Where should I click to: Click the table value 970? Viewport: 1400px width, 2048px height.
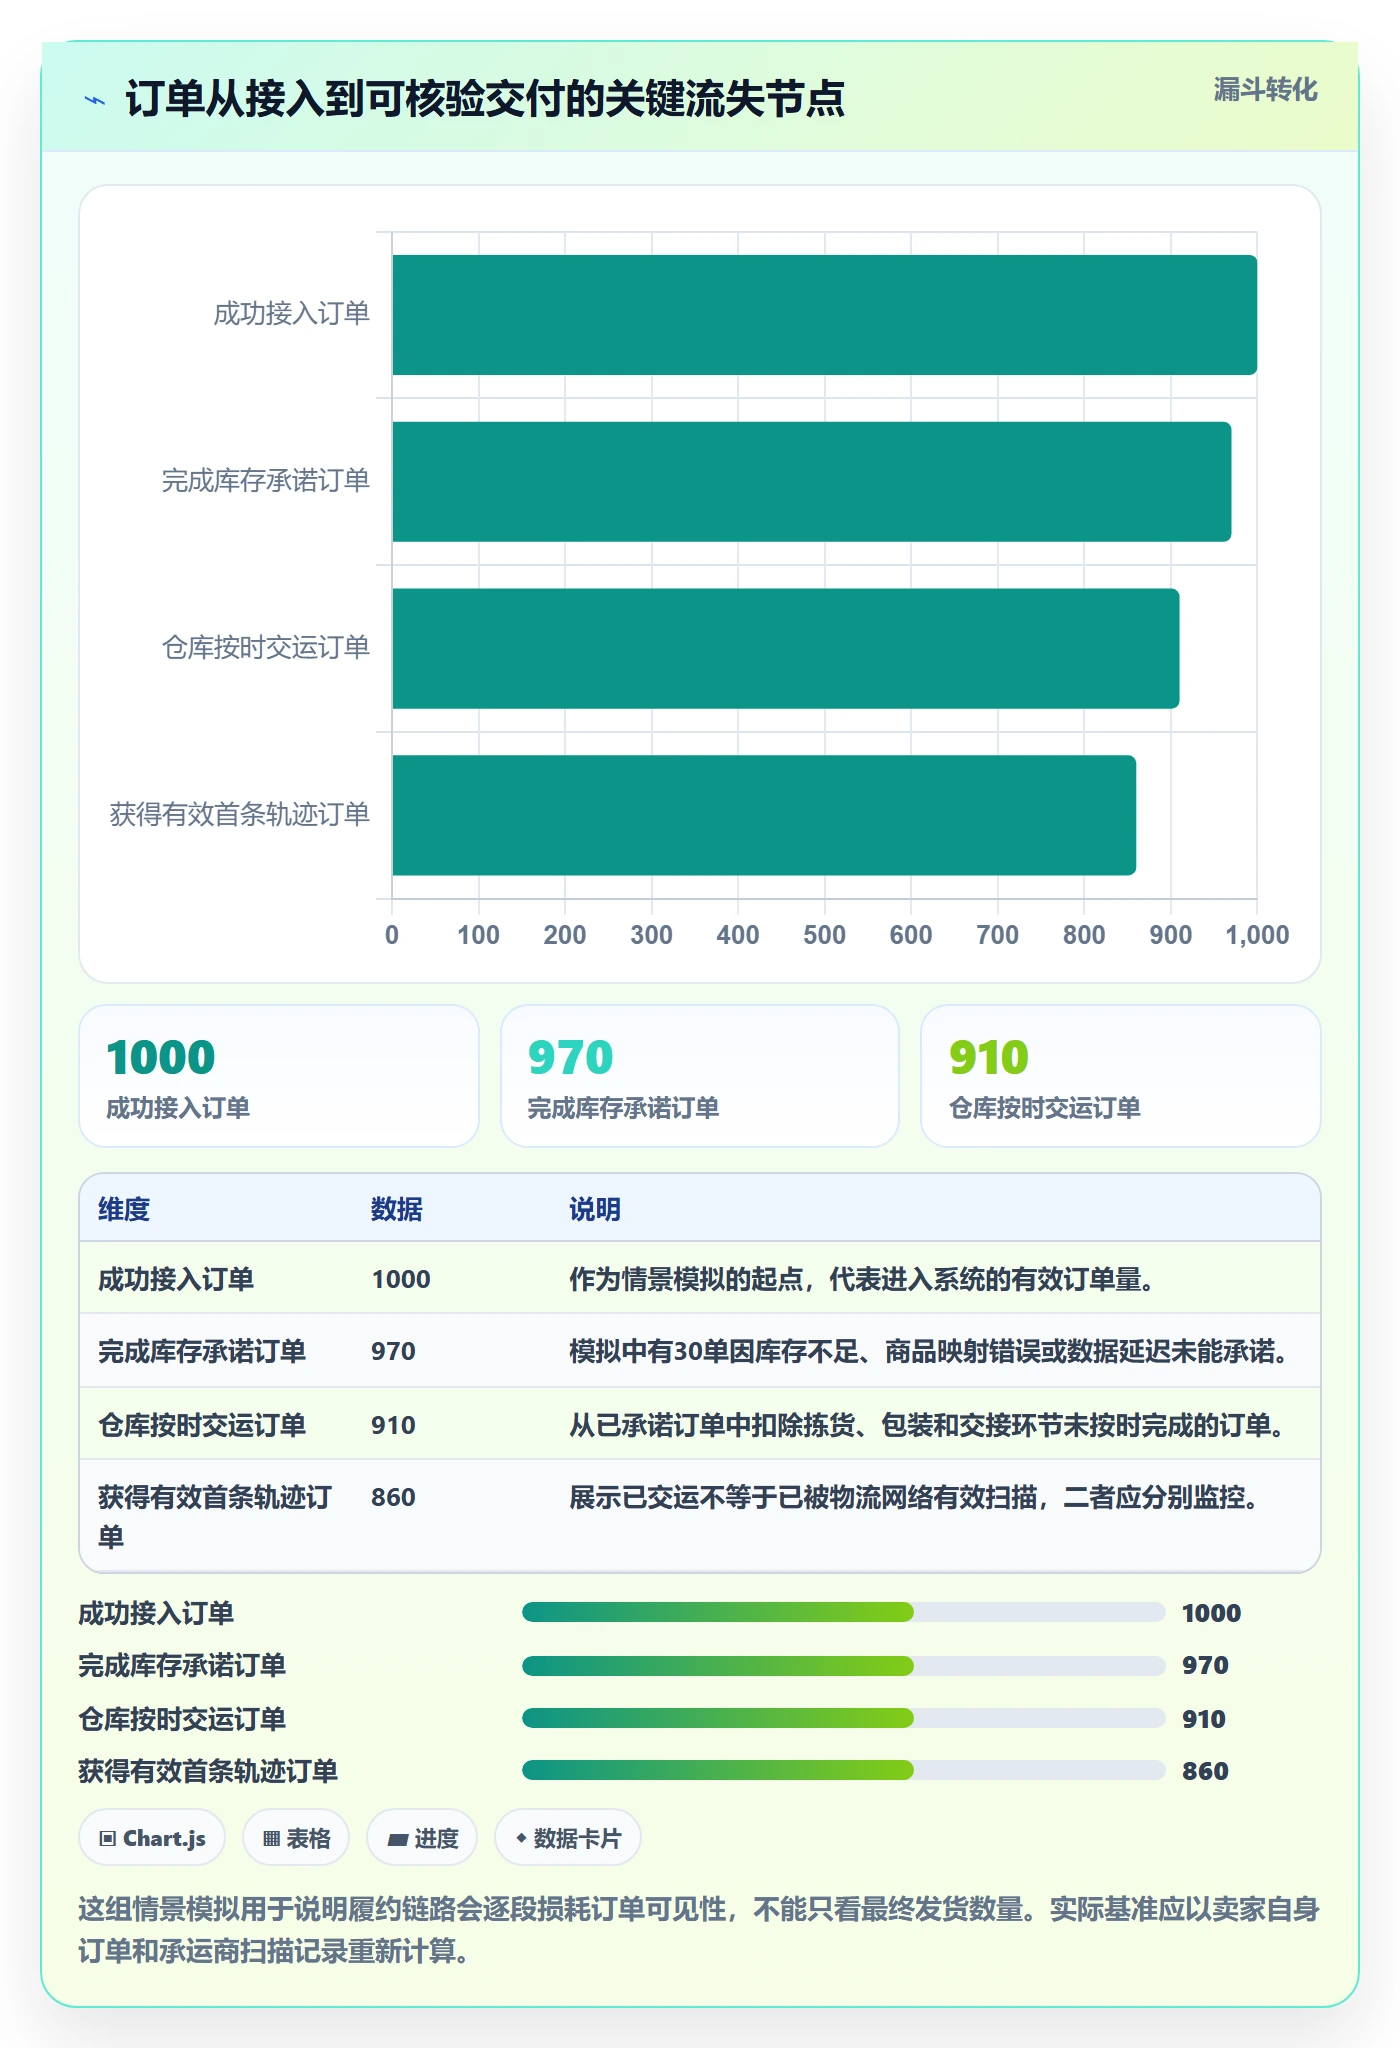point(393,1351)
